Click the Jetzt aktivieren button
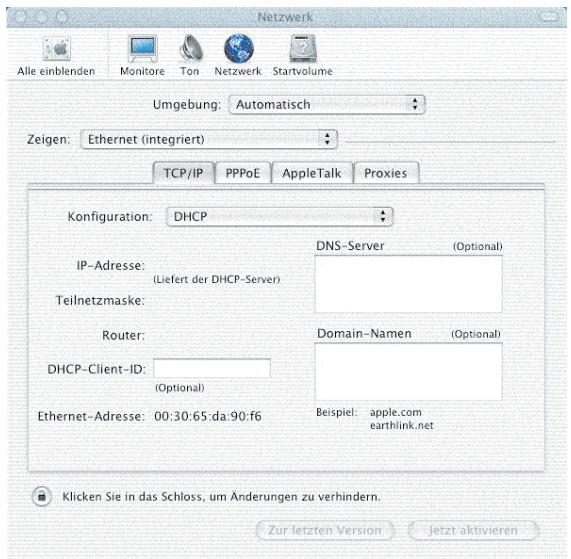 (x=473, y=530)
